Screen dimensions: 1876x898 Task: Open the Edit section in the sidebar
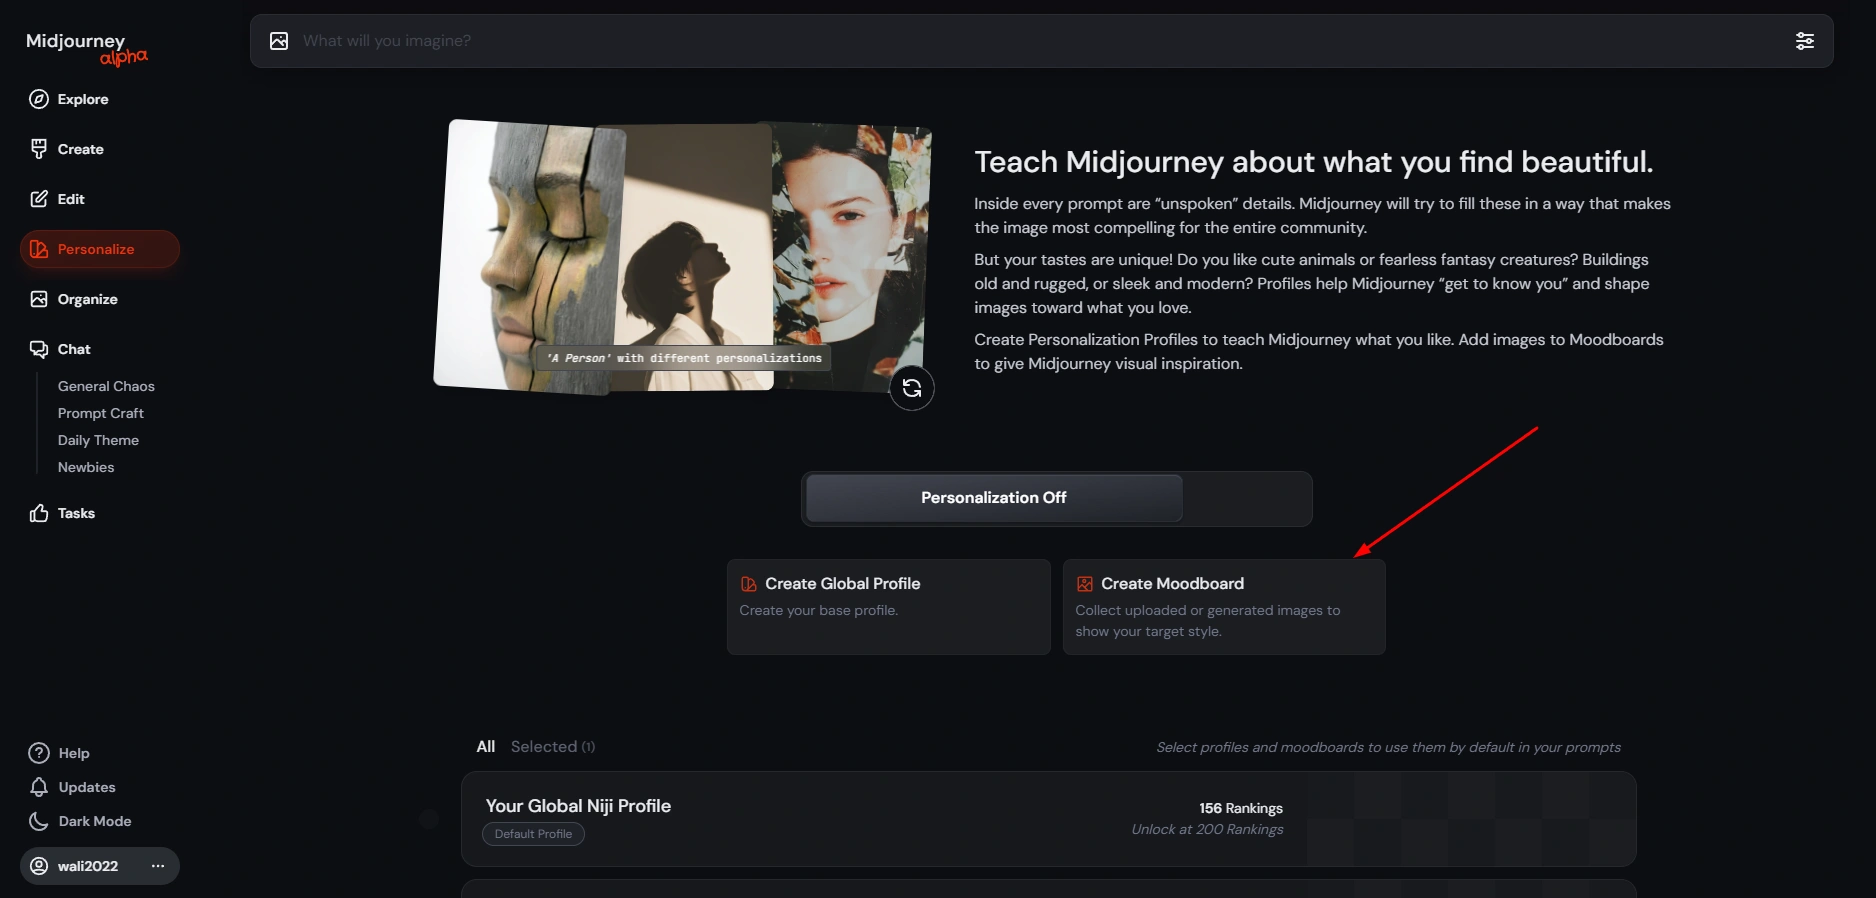57,199
